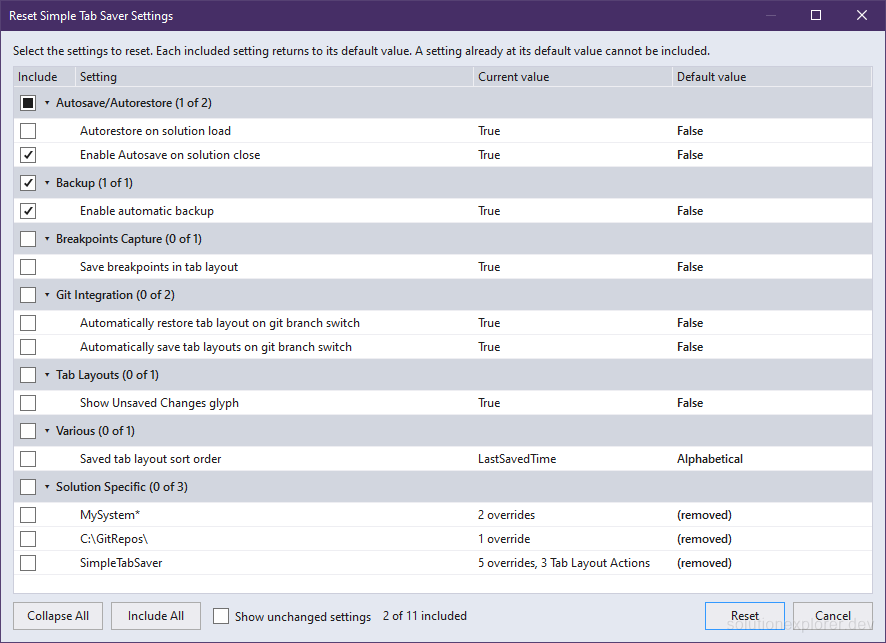Check the Breakpoints Capture group checkbox
The height and width of the screenshot is (643, 886).
[28, 239]
